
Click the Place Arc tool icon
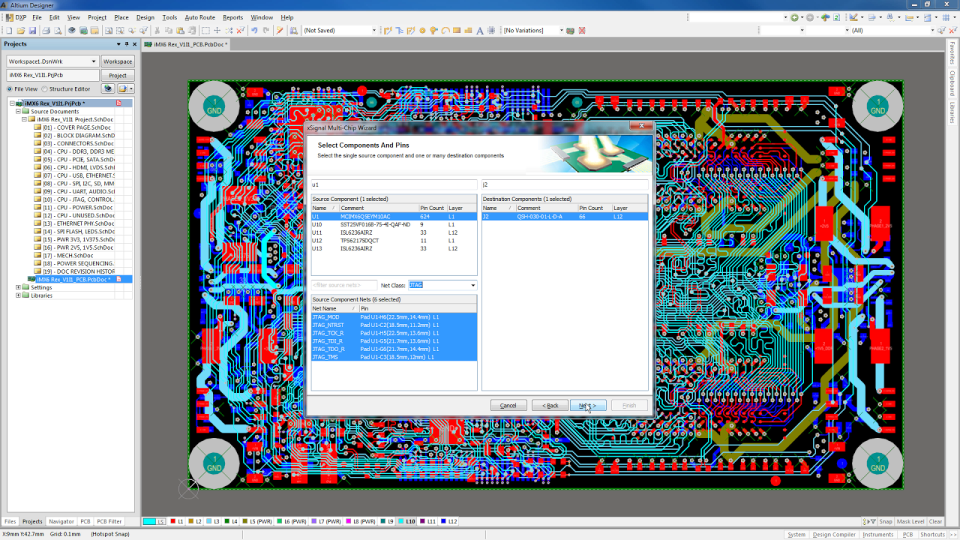(446, 30)
